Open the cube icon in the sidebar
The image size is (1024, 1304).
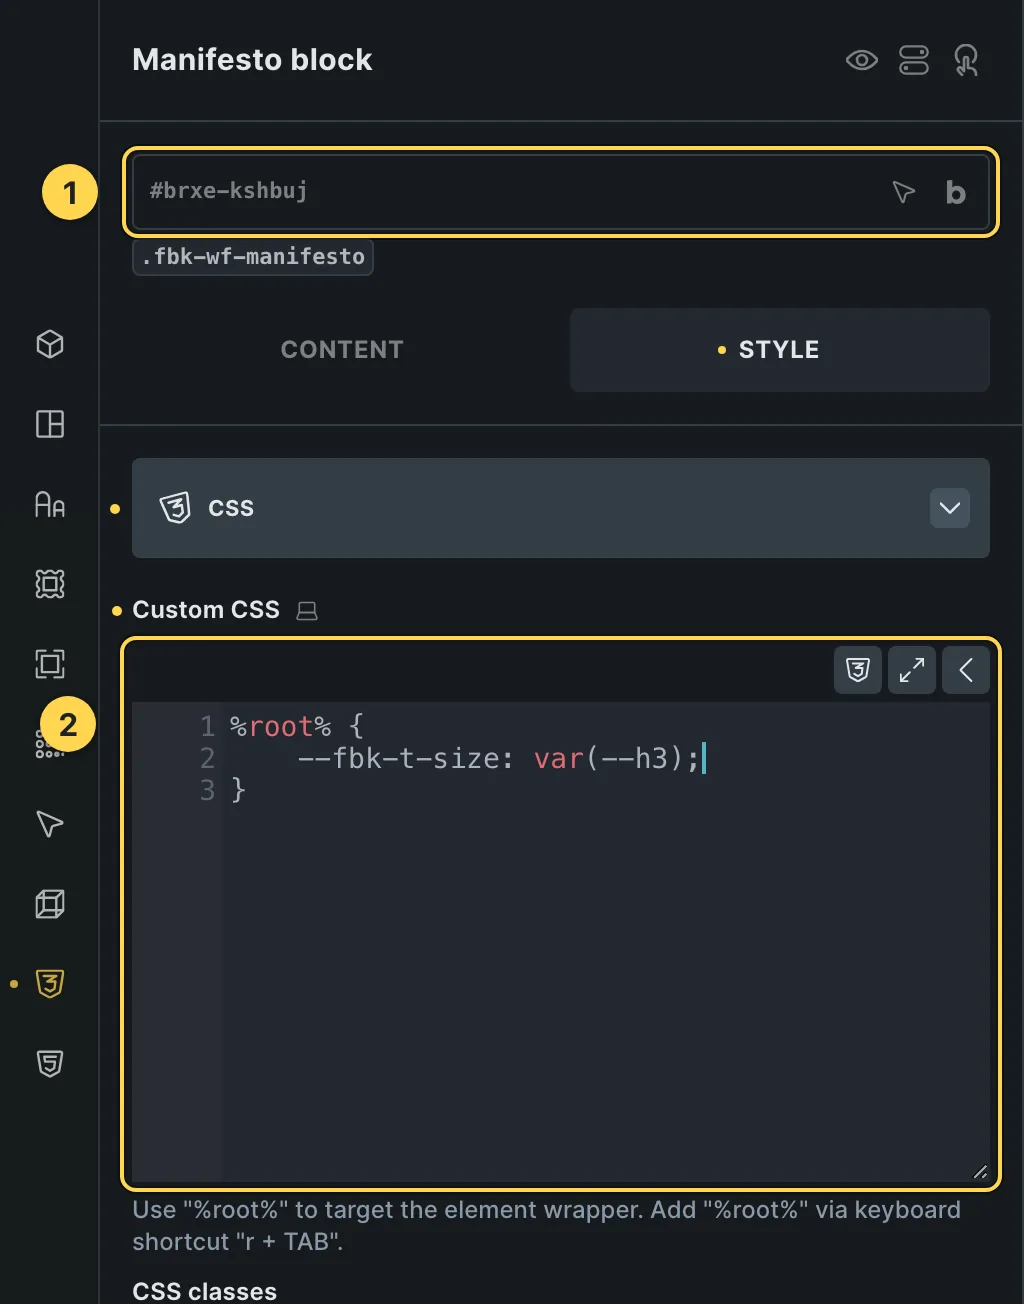click(x=50, y=344)
